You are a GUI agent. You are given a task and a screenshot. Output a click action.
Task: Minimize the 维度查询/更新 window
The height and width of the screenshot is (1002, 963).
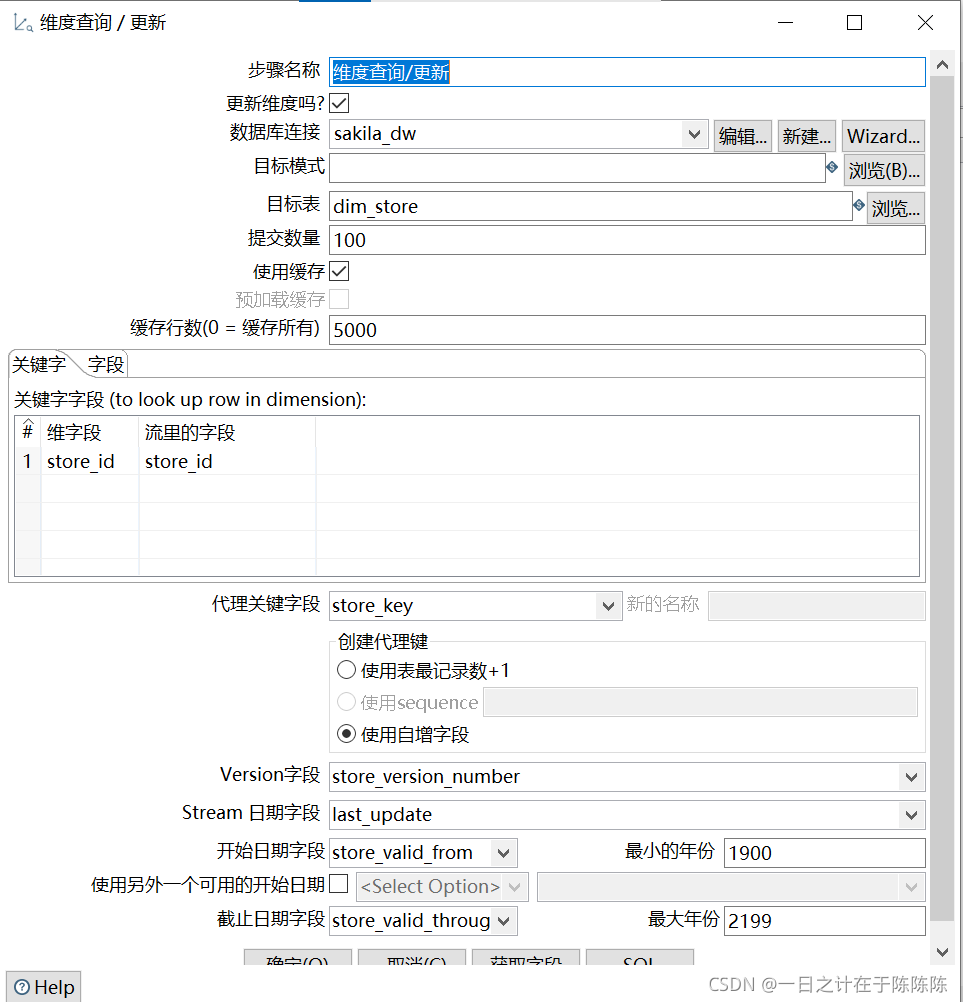pos(785,23)
